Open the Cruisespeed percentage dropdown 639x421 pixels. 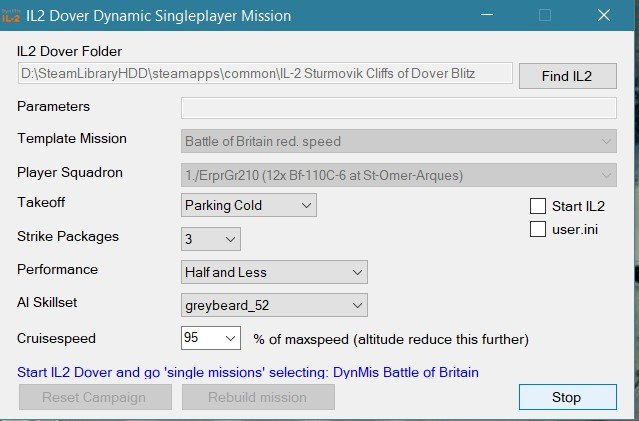pos(211,338)
